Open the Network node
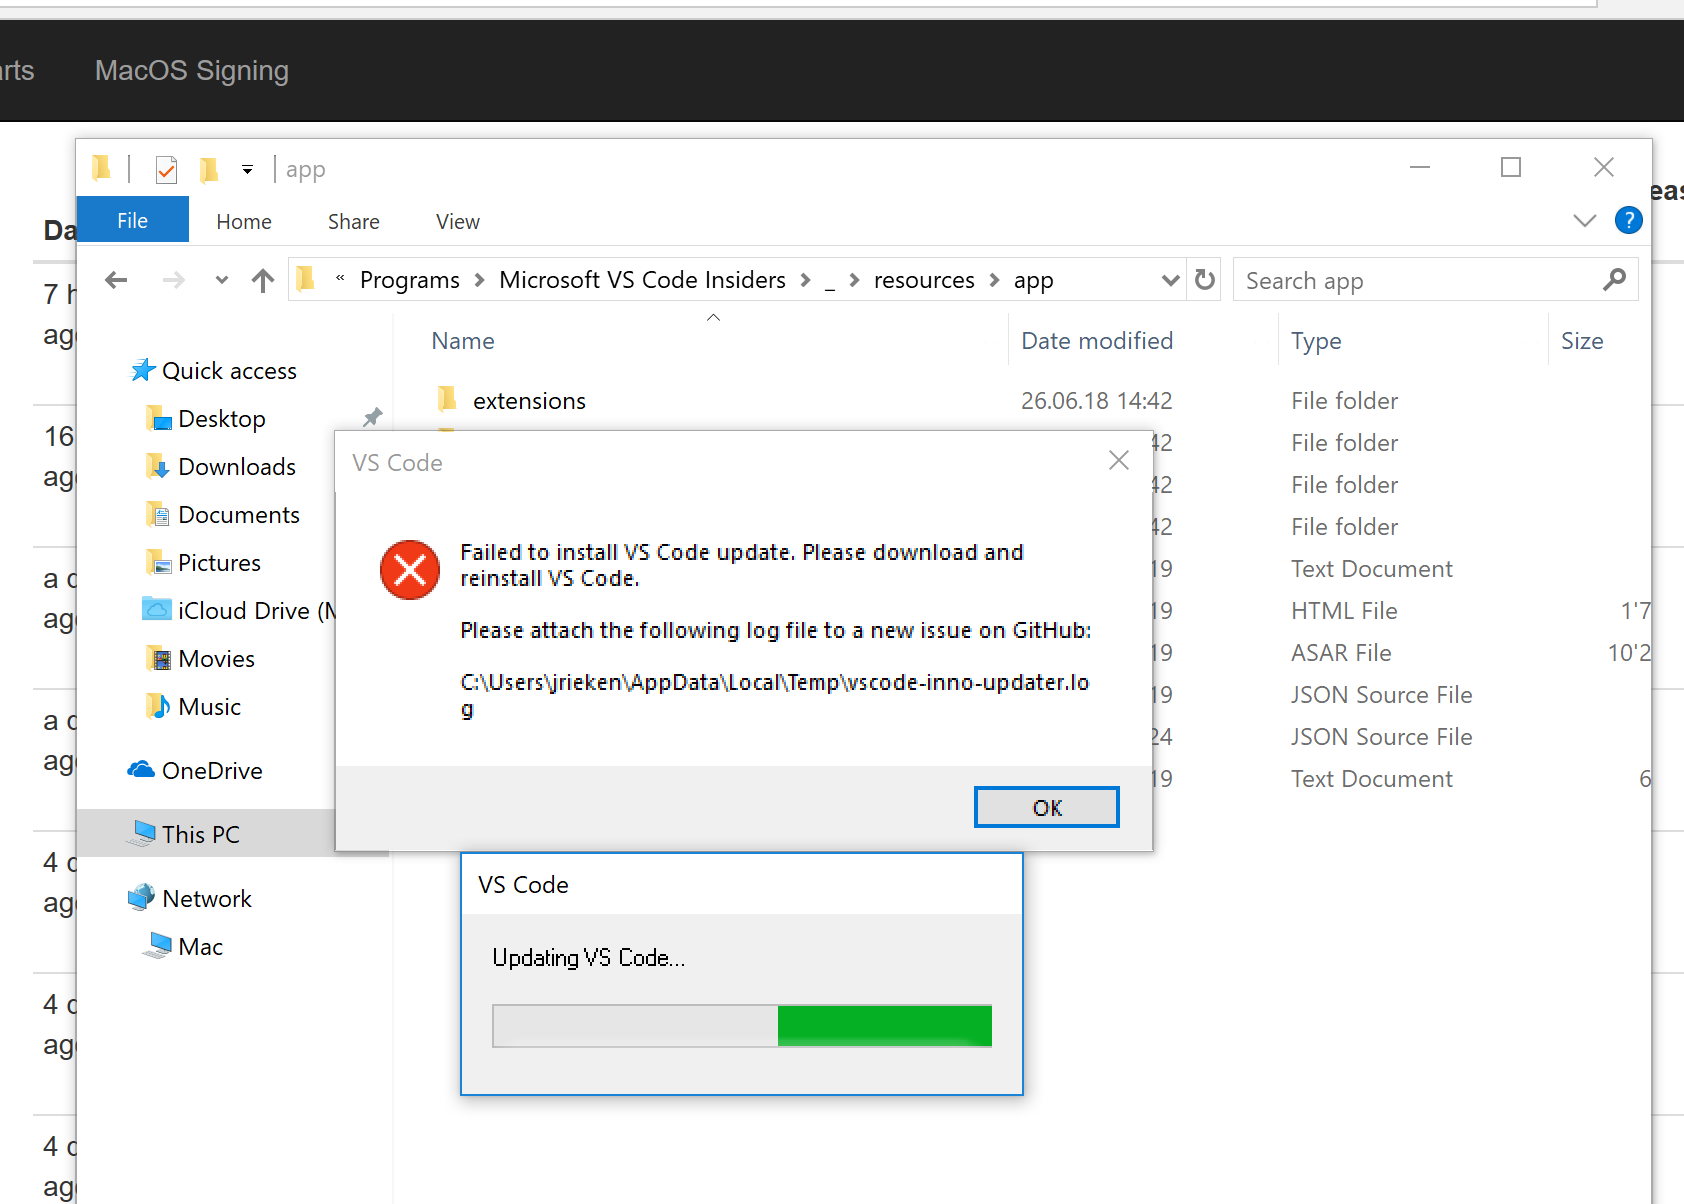Viewport: 1684px width, 1204px height. (206, 897)
